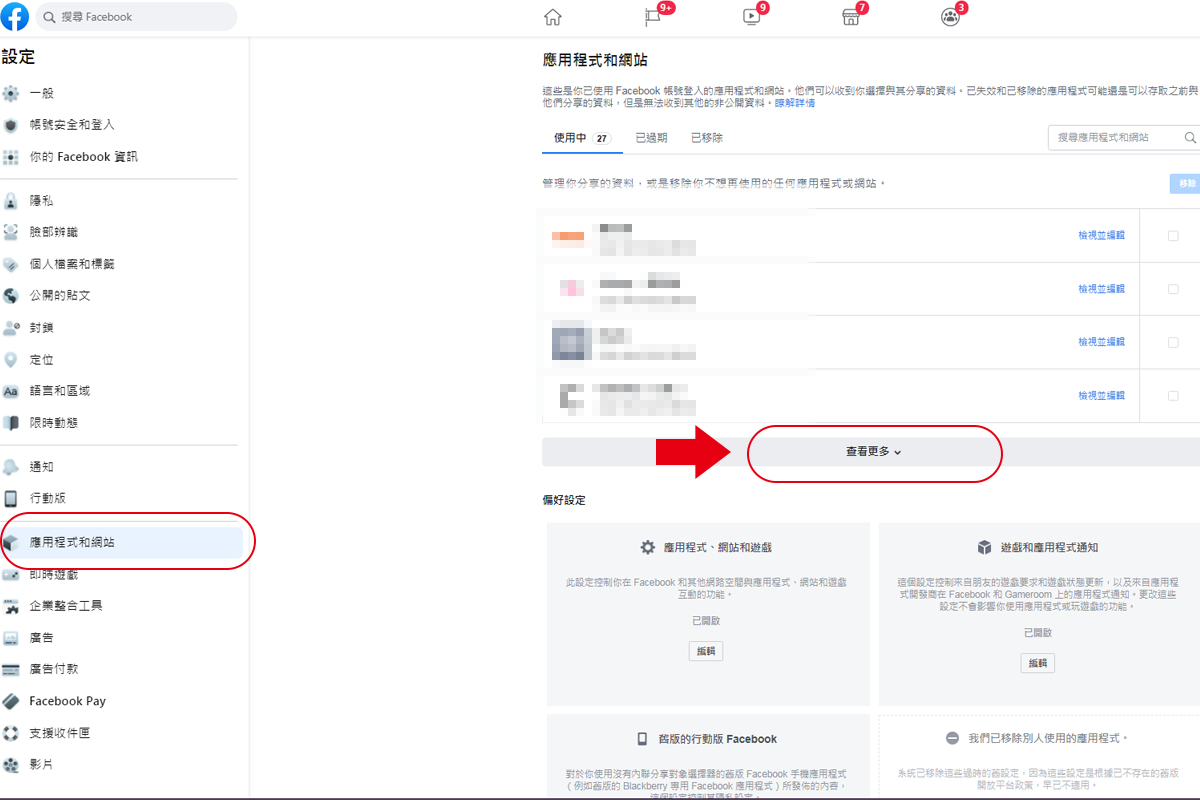
Task: Click the search magnifier in app search box
Action: (1190, 137)
